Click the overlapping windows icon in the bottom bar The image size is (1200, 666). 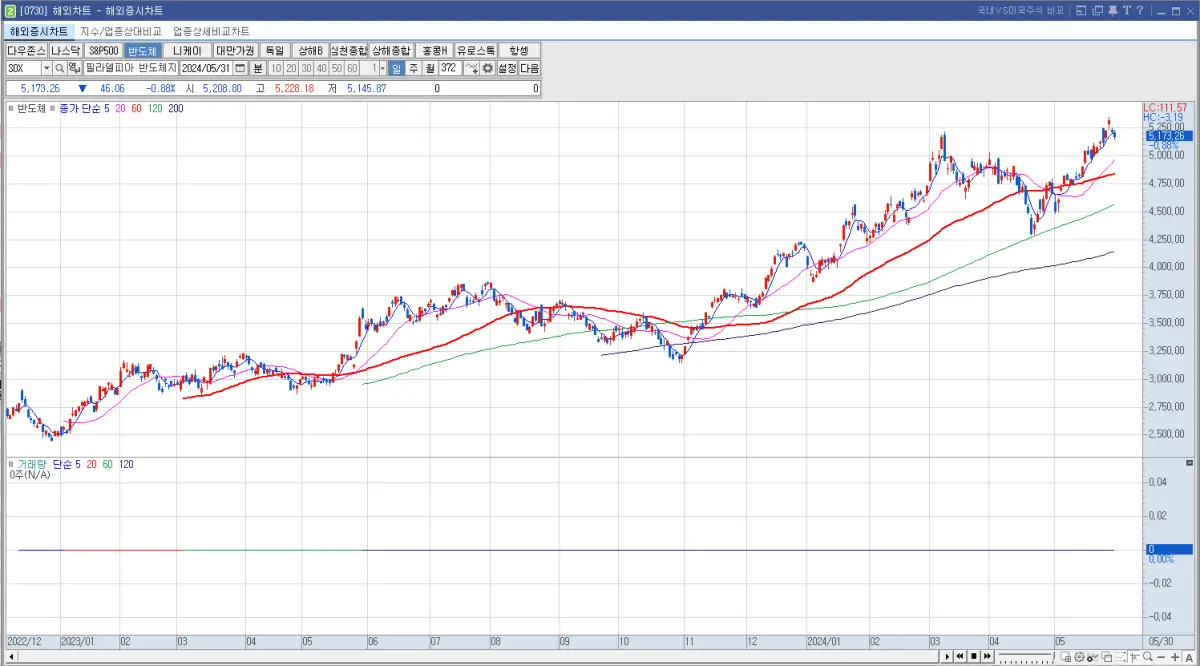(x=1107, y=656)
